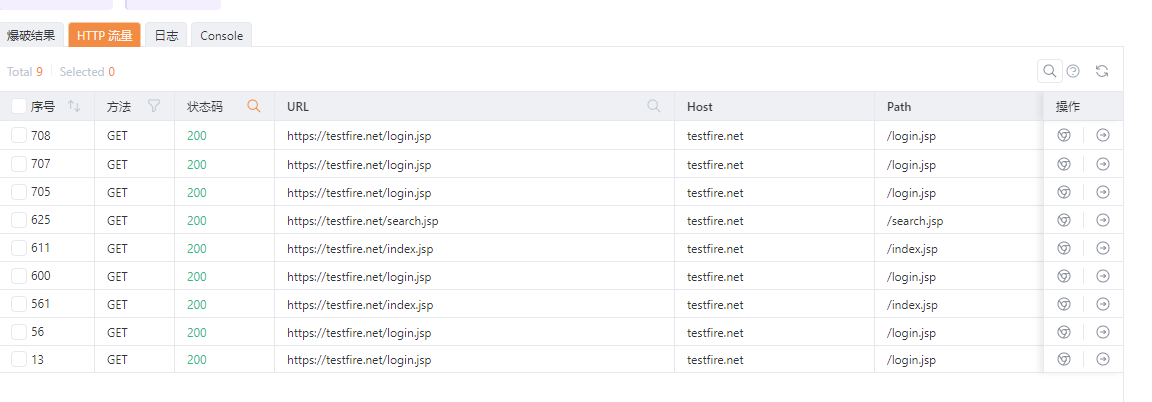Select the row 611 index.jsp URL
This screenshot has width=1152, height=402.
tap(360, 248)
